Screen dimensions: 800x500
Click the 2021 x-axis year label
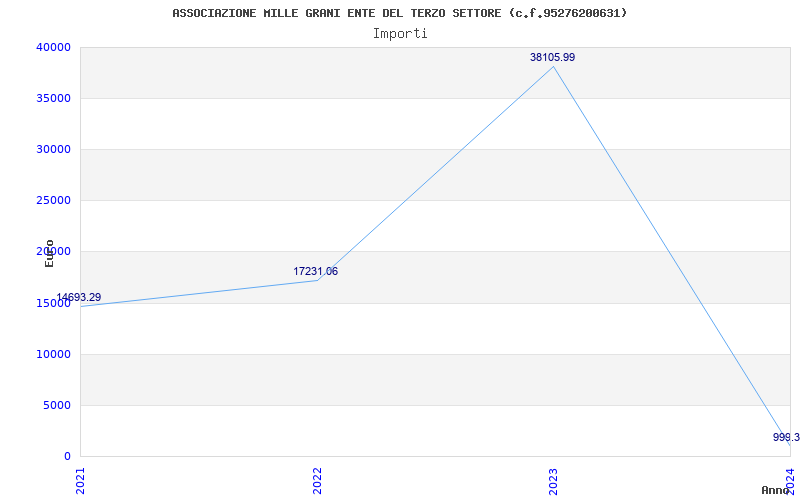coord(80,481)
